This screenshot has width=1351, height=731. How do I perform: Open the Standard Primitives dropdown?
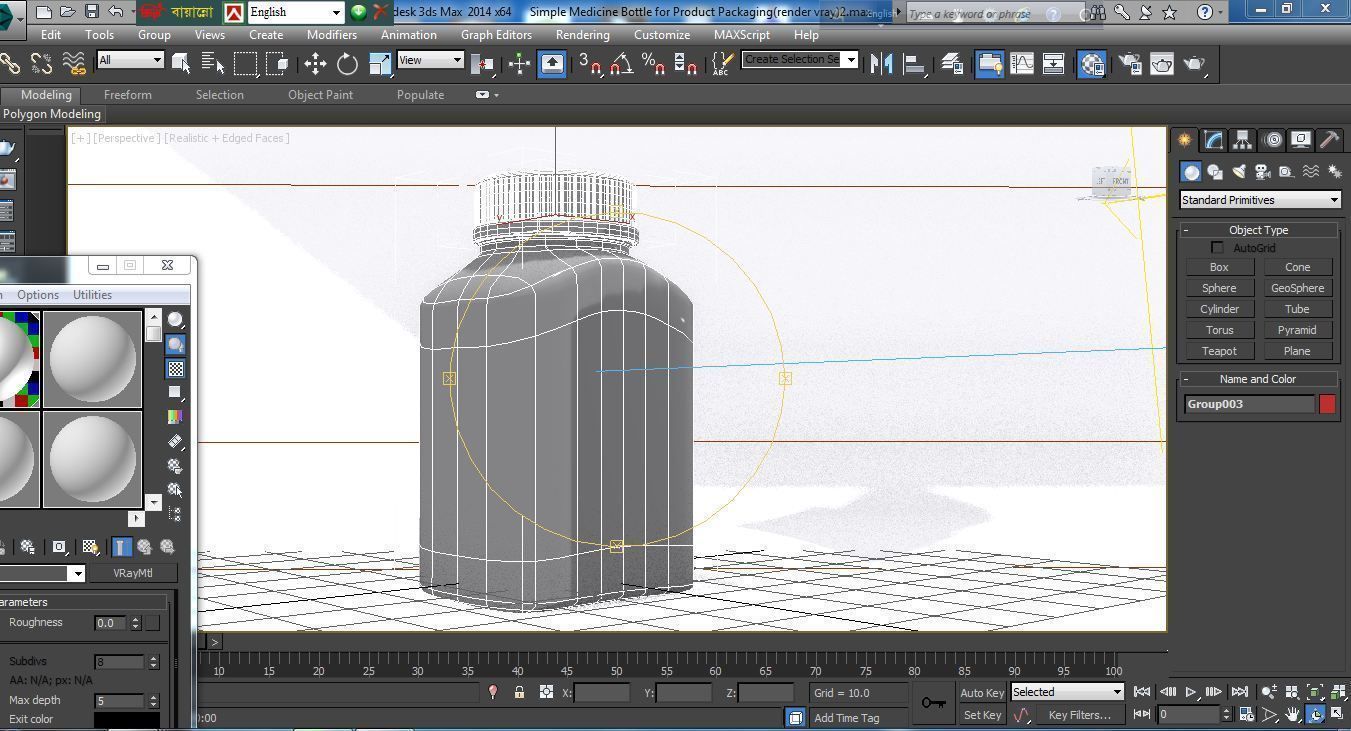pos(1260,200)
